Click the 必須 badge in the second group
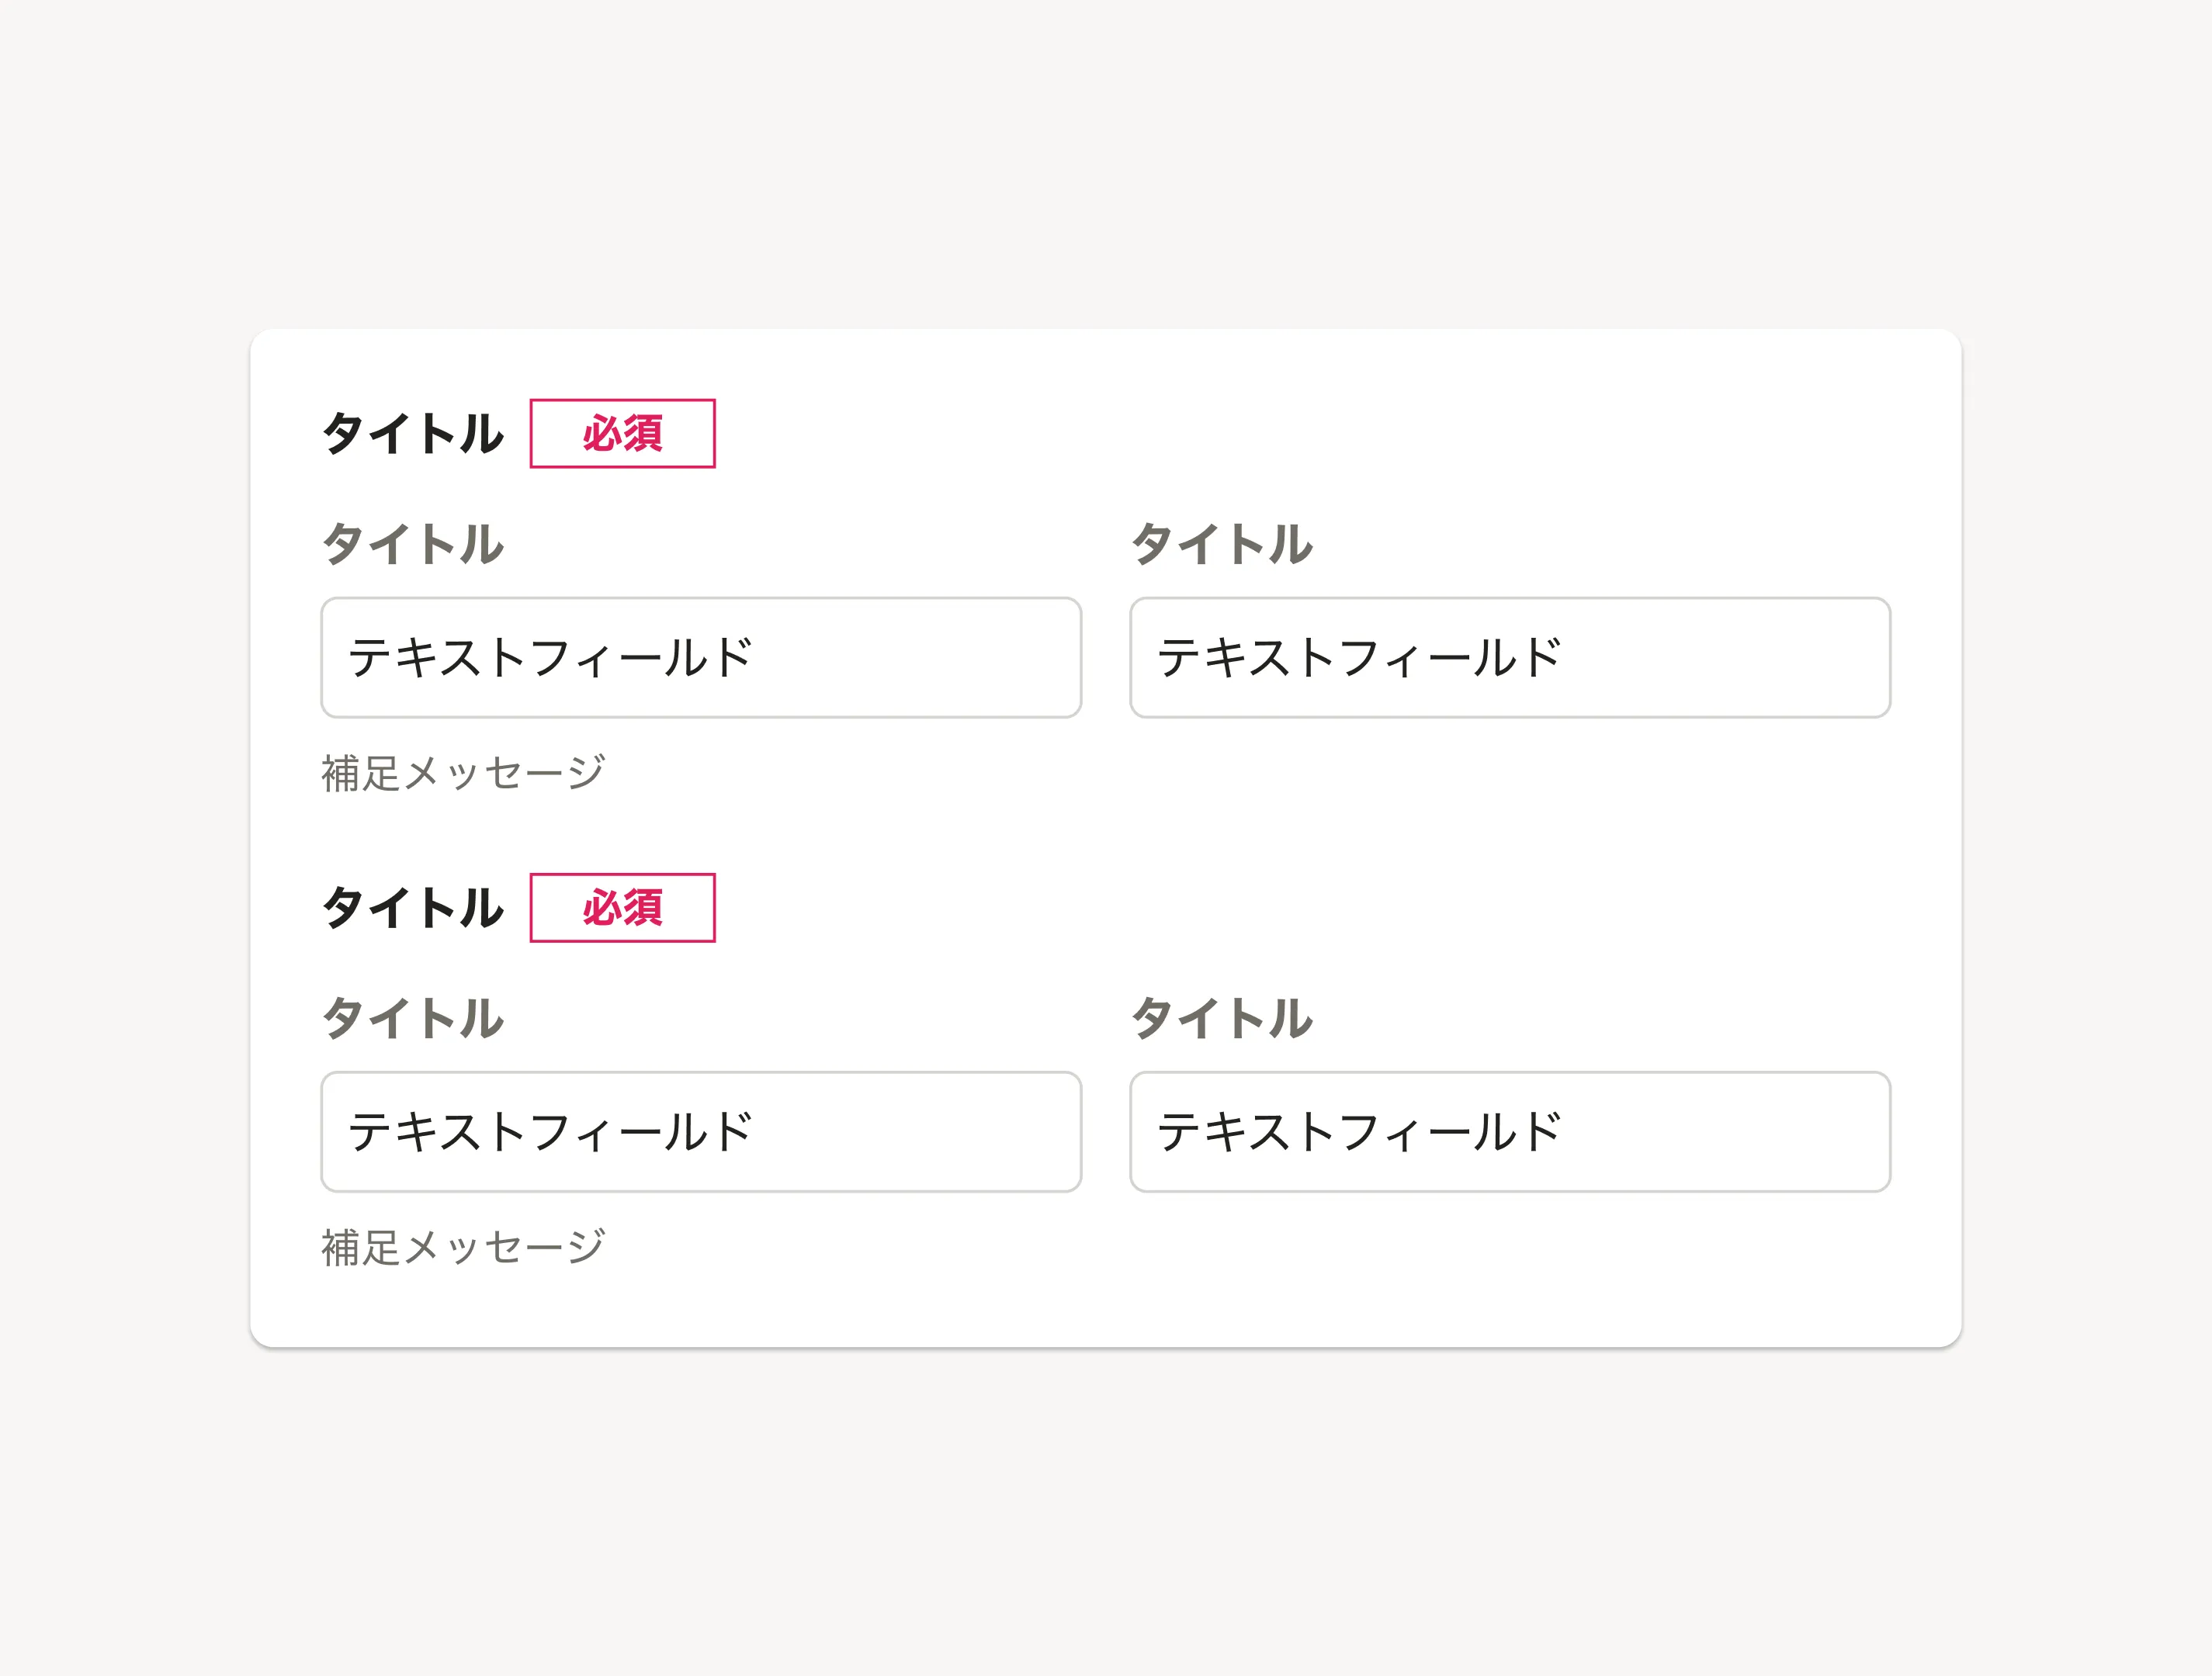2212x1676 pixels. pyautogui.click(x=622, y=908)
